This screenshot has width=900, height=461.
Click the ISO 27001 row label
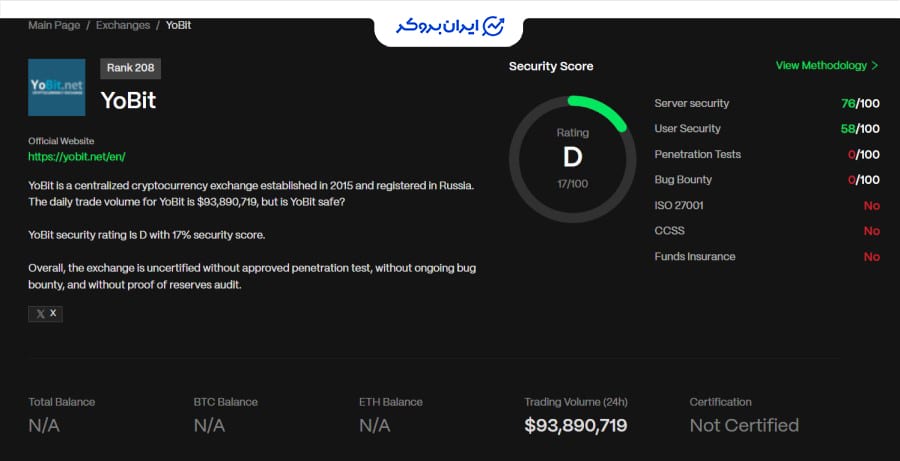point(678,206)
